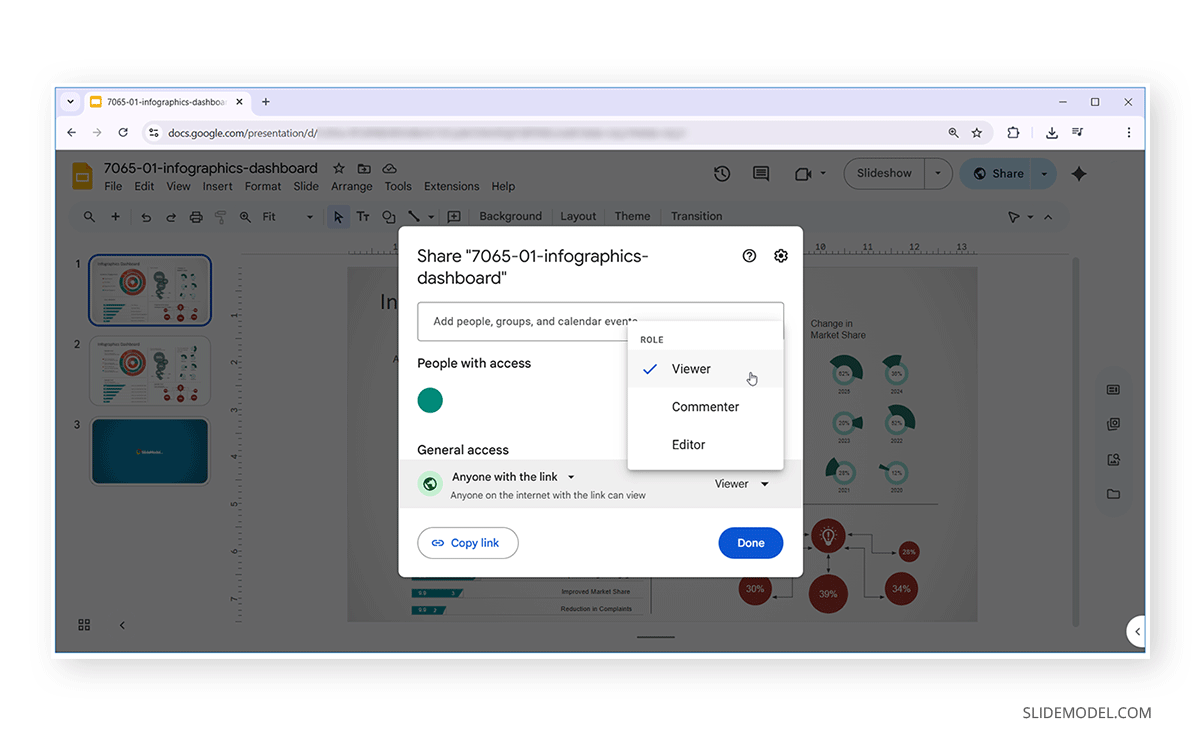Select the shapes tool

pos(389,216)
